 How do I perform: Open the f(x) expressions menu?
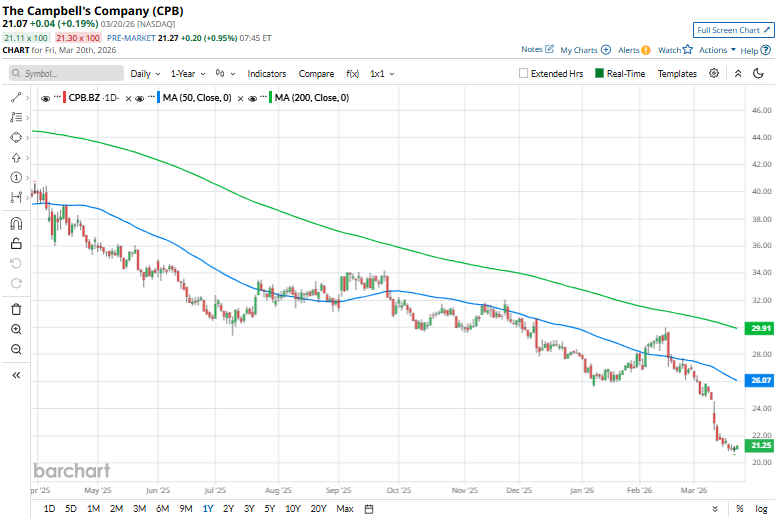click(352, 73)
